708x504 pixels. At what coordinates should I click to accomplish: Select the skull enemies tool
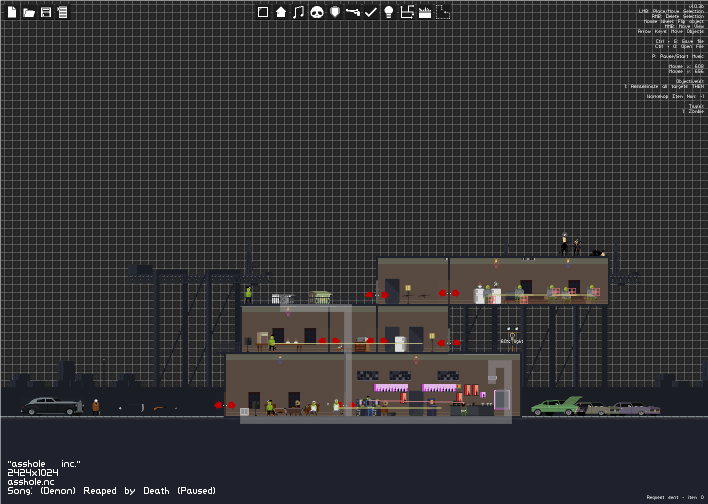point(317,12)
